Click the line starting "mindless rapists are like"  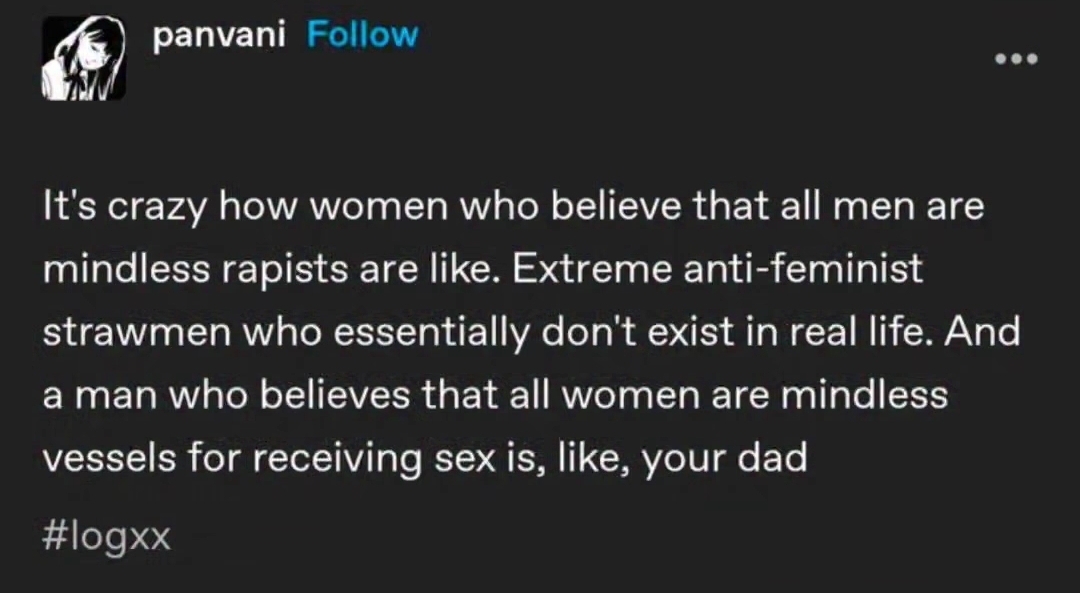[x=482, y=269]
